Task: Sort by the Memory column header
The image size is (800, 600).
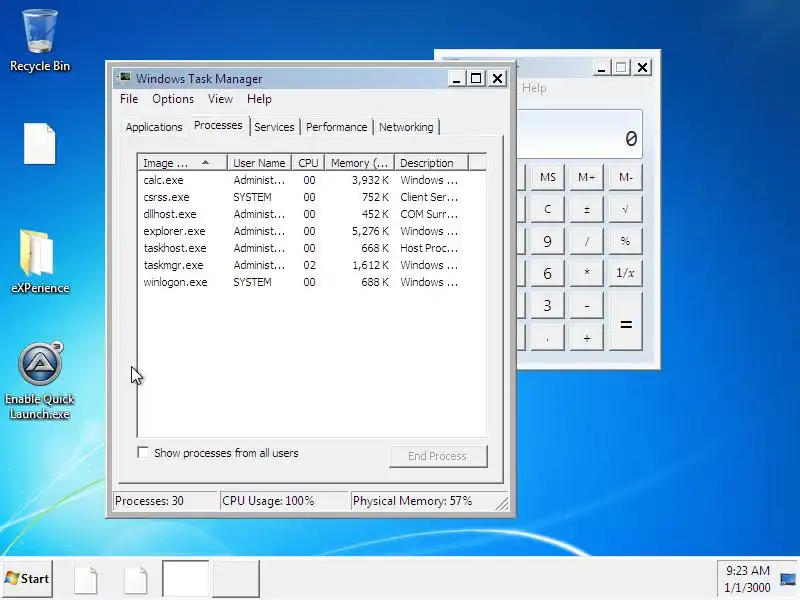Action: pyautogui.click(x=360, y=163)
